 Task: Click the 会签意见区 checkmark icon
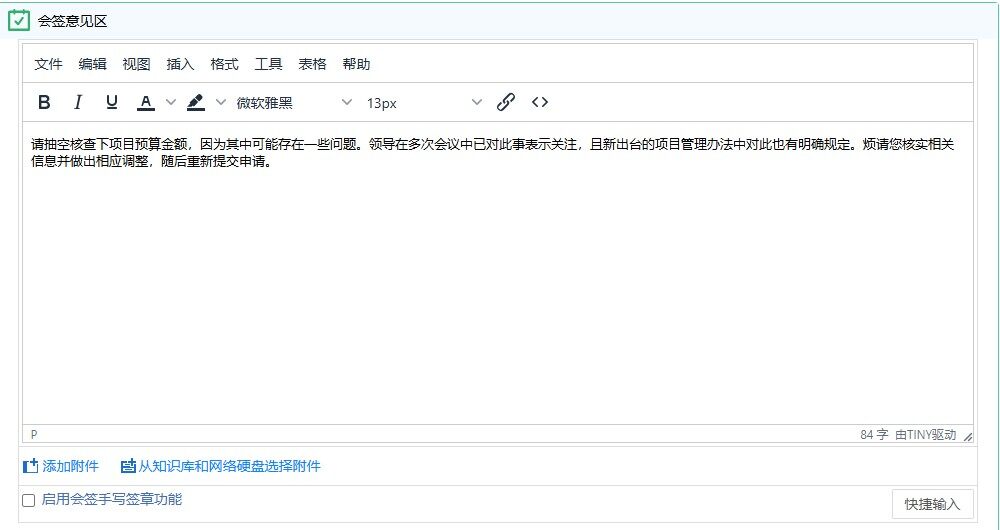click(19, 20)
